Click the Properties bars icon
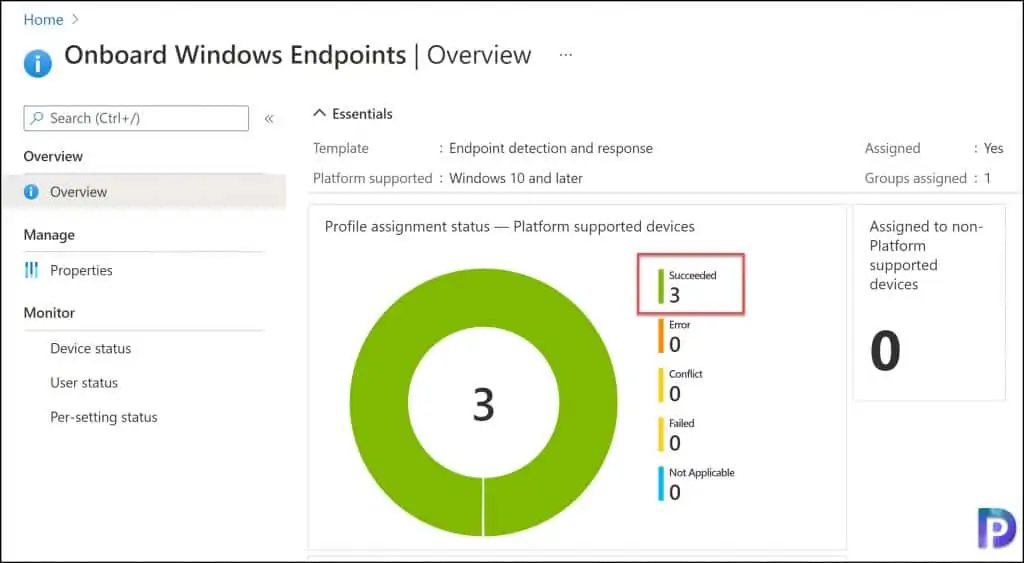This screenshot has width=1024, height=563. pos(31,270)
